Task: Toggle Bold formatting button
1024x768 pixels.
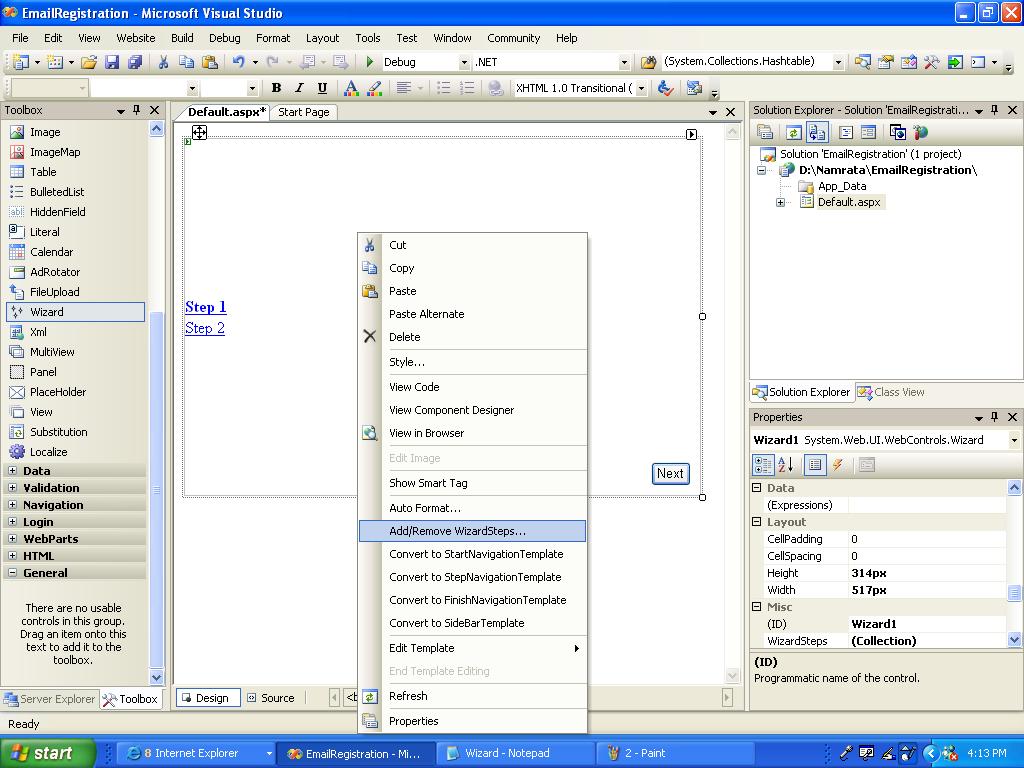Action: coord(276,88)
